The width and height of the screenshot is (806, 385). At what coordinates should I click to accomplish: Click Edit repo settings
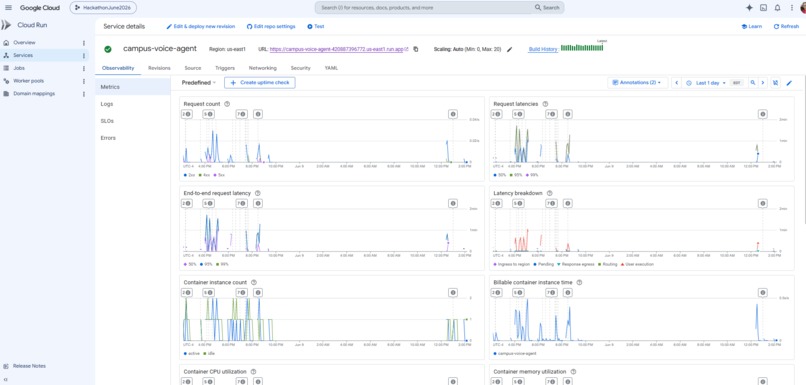point(271,27)
